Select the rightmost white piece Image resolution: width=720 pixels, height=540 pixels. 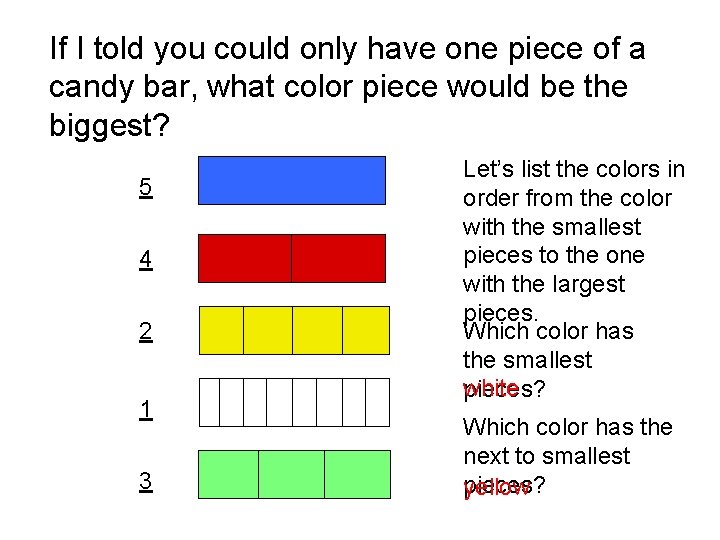377,403
